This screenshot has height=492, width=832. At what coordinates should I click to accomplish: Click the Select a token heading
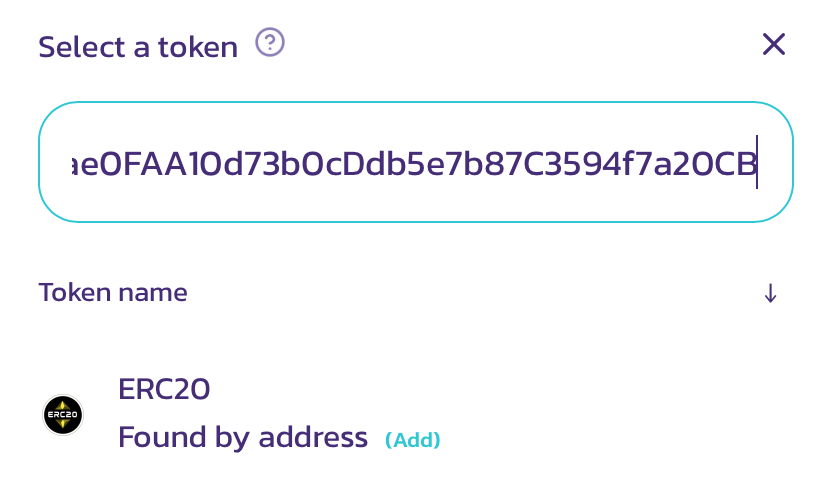coord(138,47)
